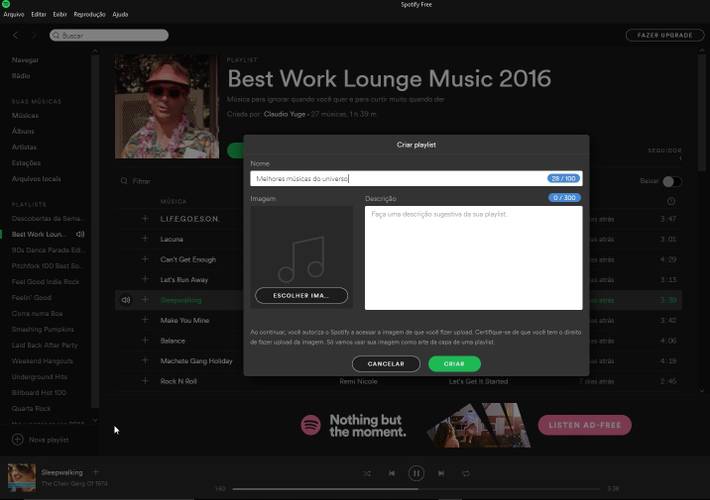Open the Exibir menu
This screenshot has width=710, height=500.
click(x=60, y=14)
